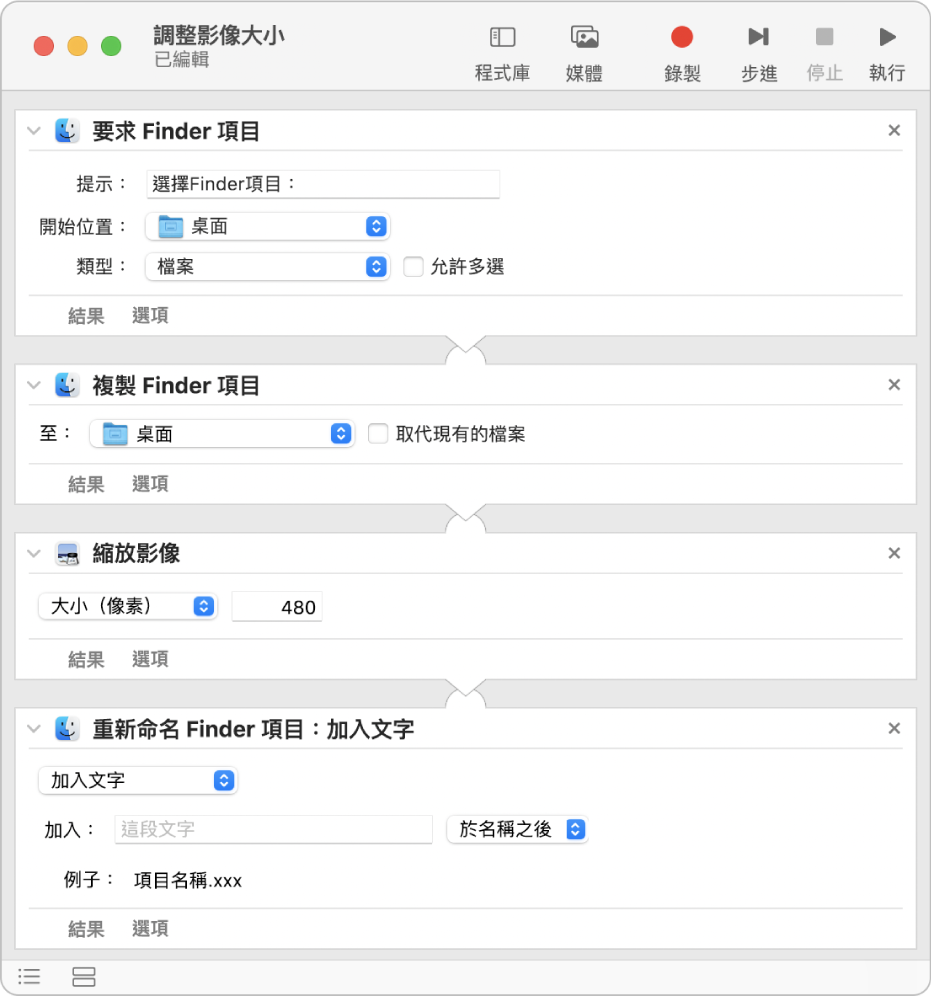
Task: Open the 於名稱之後 position dropdown
Action: pyautogui.click(x=516, y=829)
